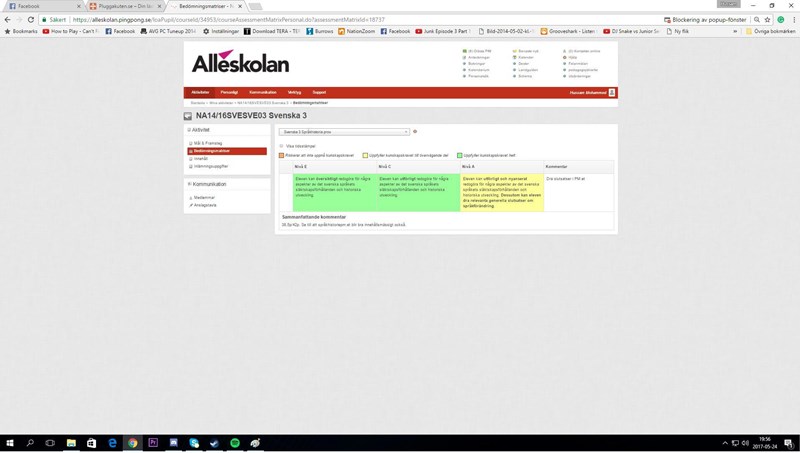The image size is (800, 453).
Task: Switch to the Facebook browser tab
Action: (x=38, y=5)
